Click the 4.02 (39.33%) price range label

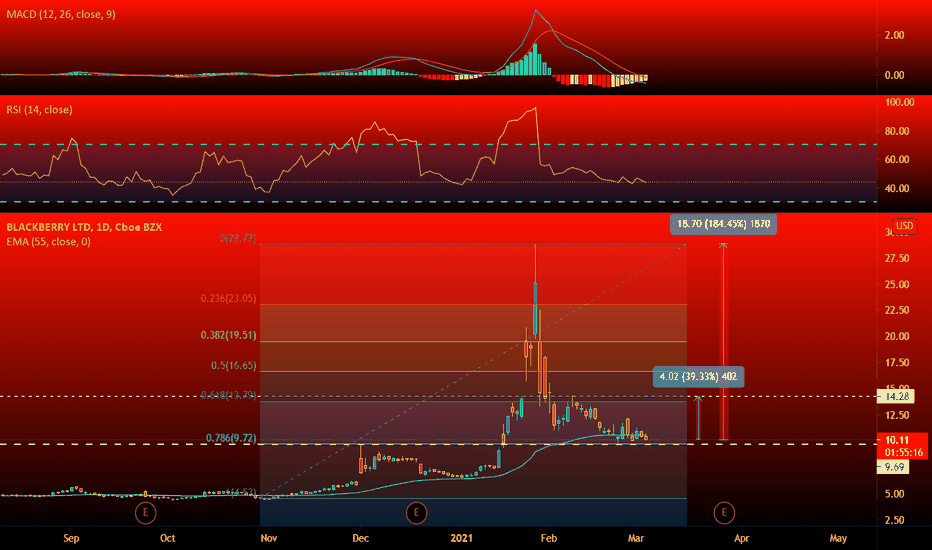[698, 376]
